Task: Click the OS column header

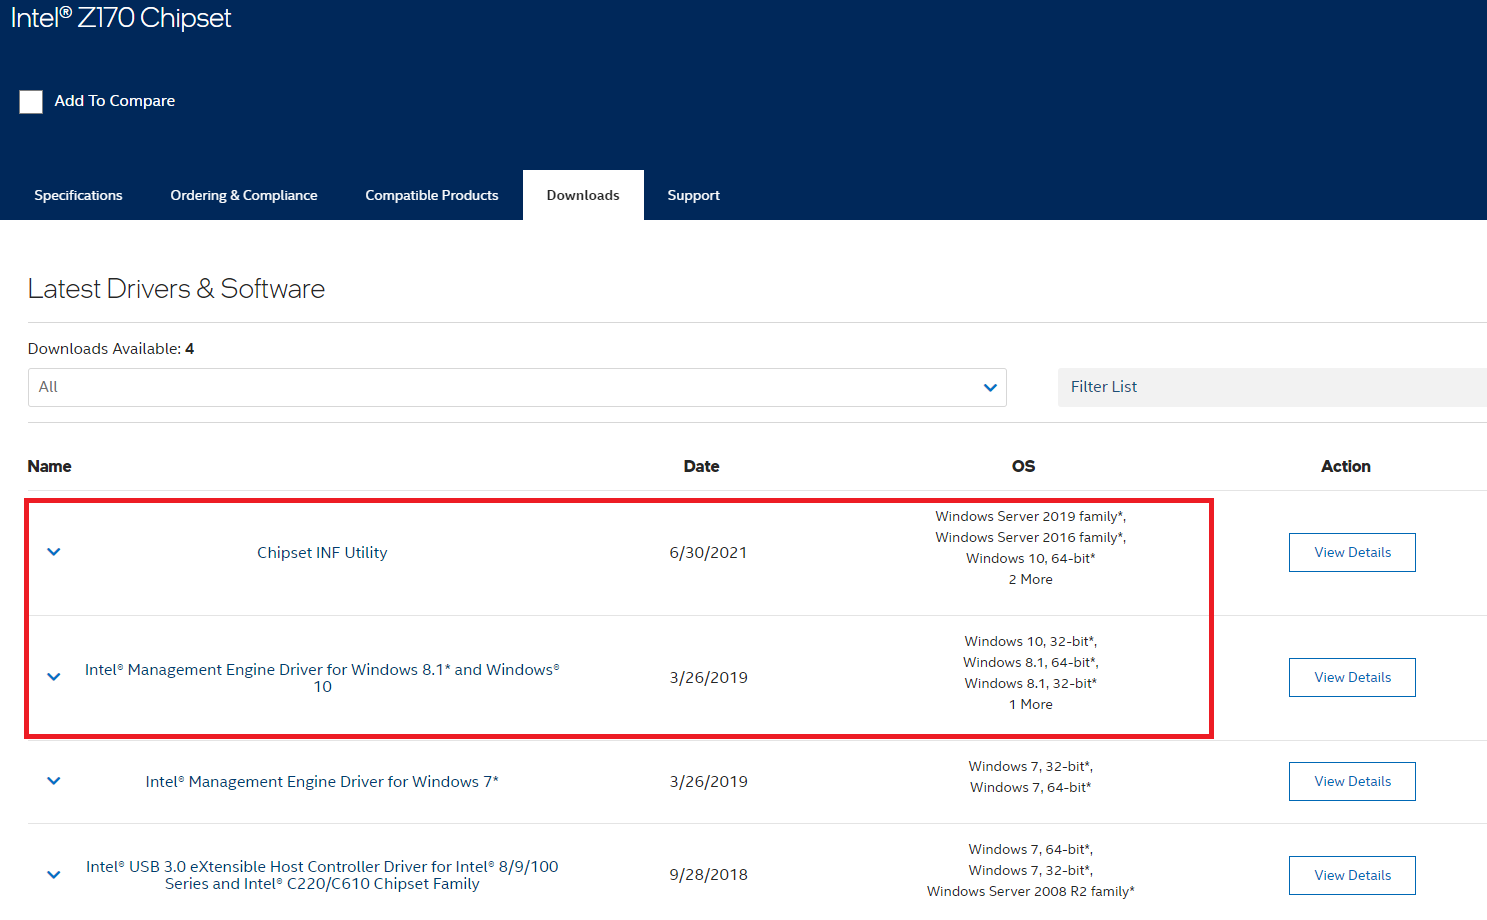Action: 1023,466
